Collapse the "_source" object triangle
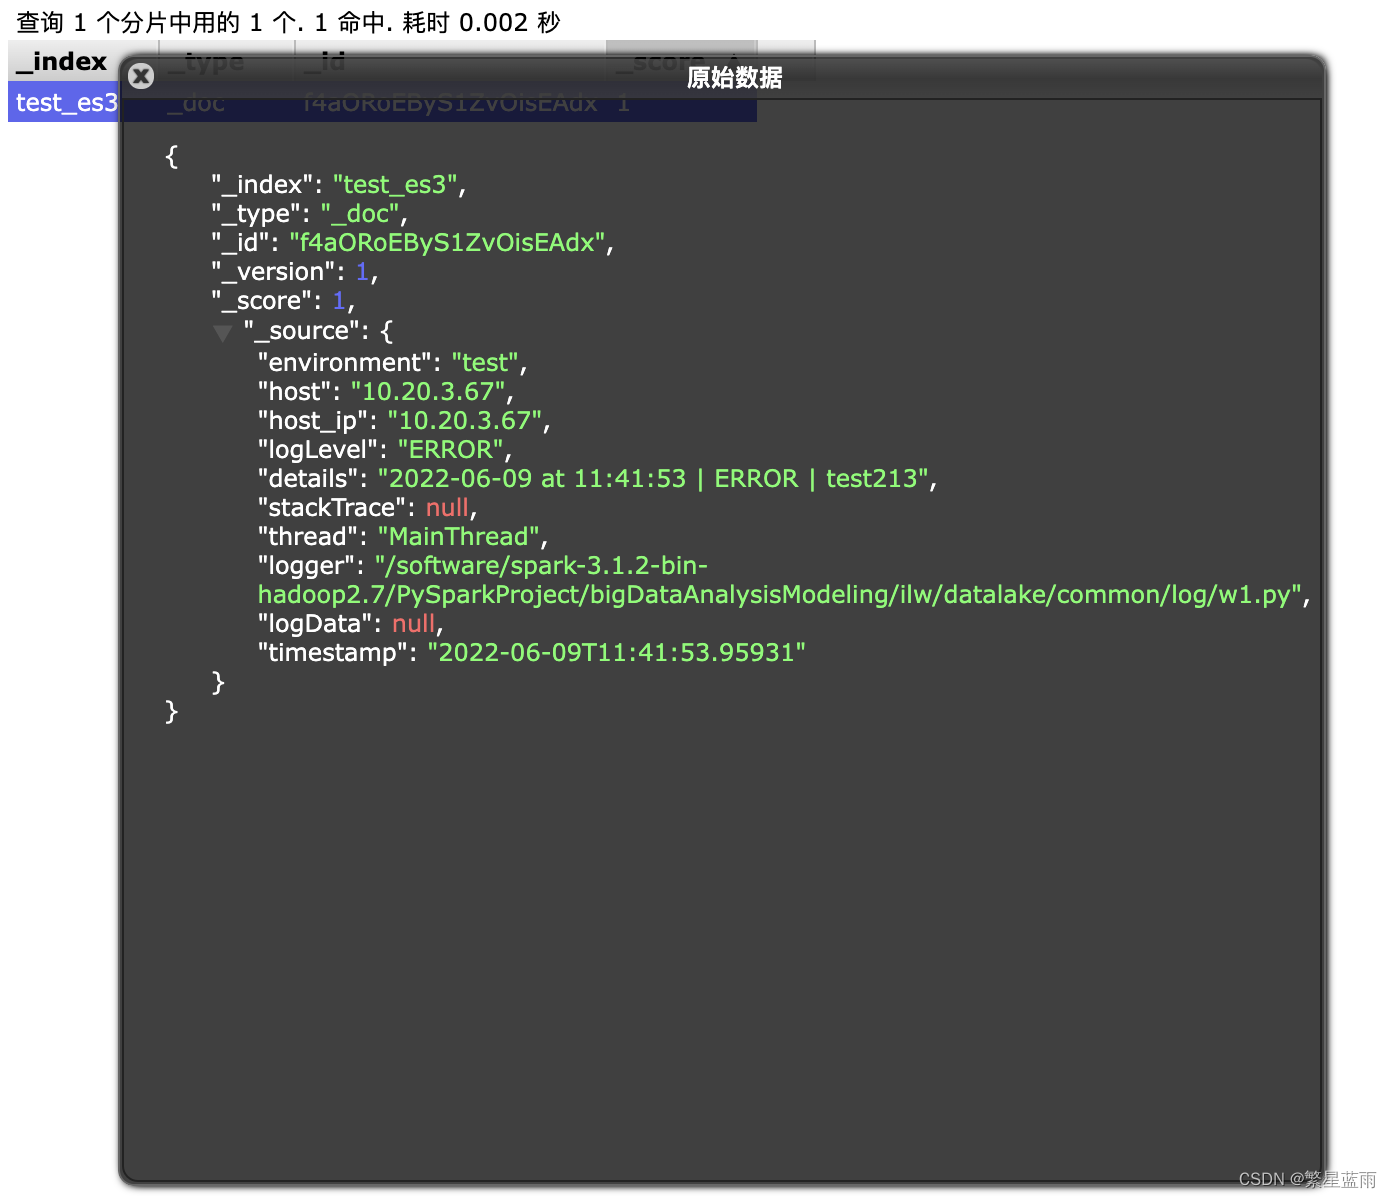The height and width of the screenshot is (1198, 1392). (x=222, y=333)
